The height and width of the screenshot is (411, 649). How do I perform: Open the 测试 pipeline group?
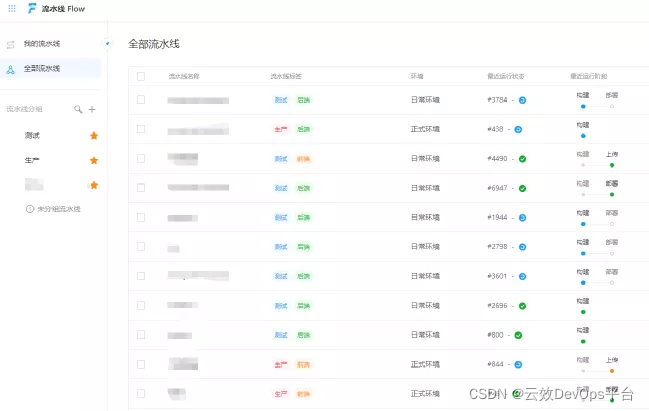click(32, 135)
